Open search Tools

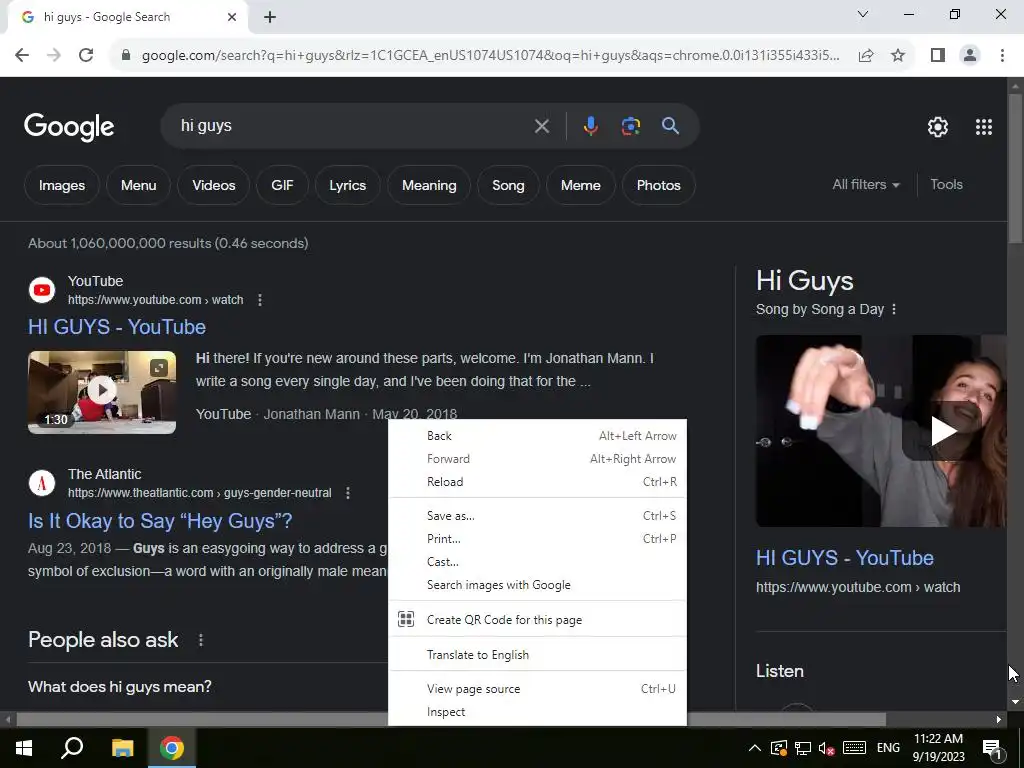tap(946, 185)
